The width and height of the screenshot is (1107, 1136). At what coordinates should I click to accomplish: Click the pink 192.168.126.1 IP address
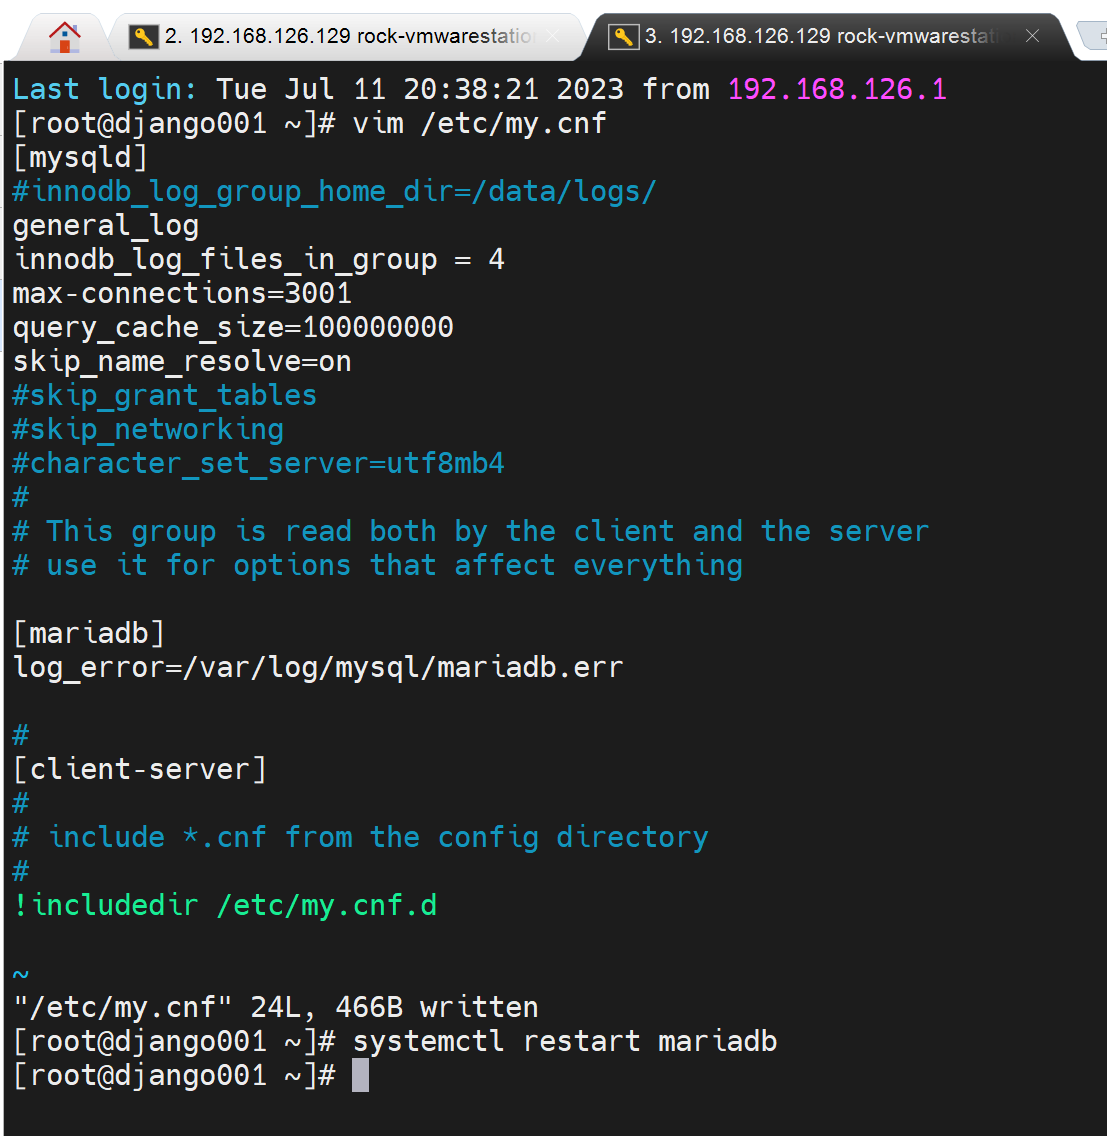[837, 90]
